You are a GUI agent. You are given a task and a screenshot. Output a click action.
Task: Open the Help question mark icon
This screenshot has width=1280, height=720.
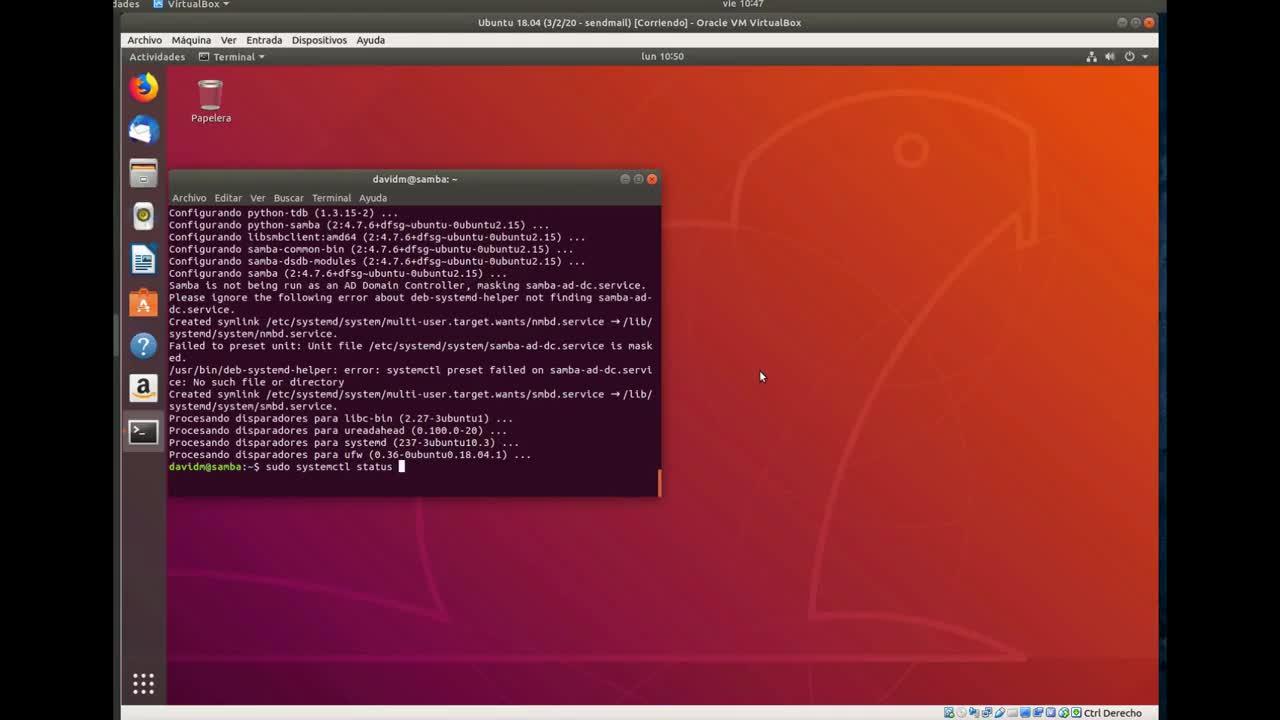point(143,346)
